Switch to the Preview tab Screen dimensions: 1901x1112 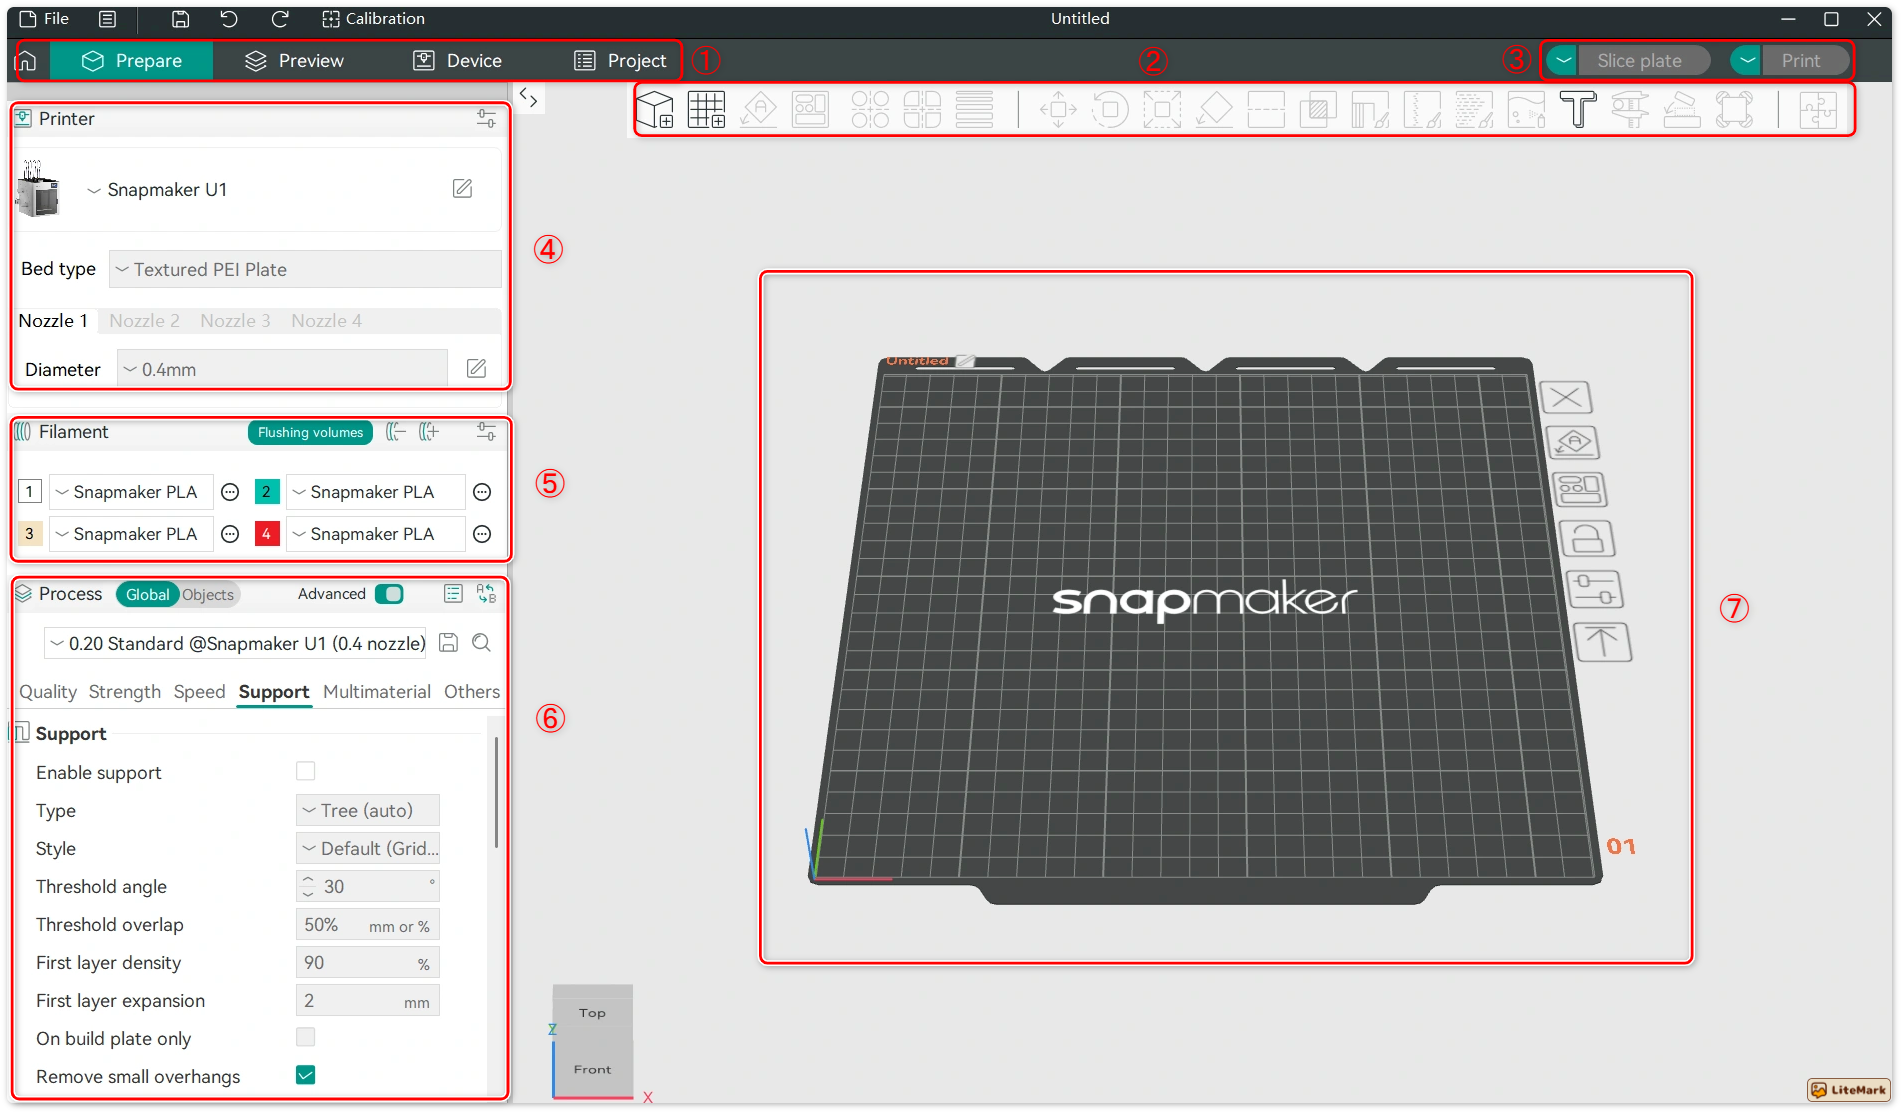[294, 61]
